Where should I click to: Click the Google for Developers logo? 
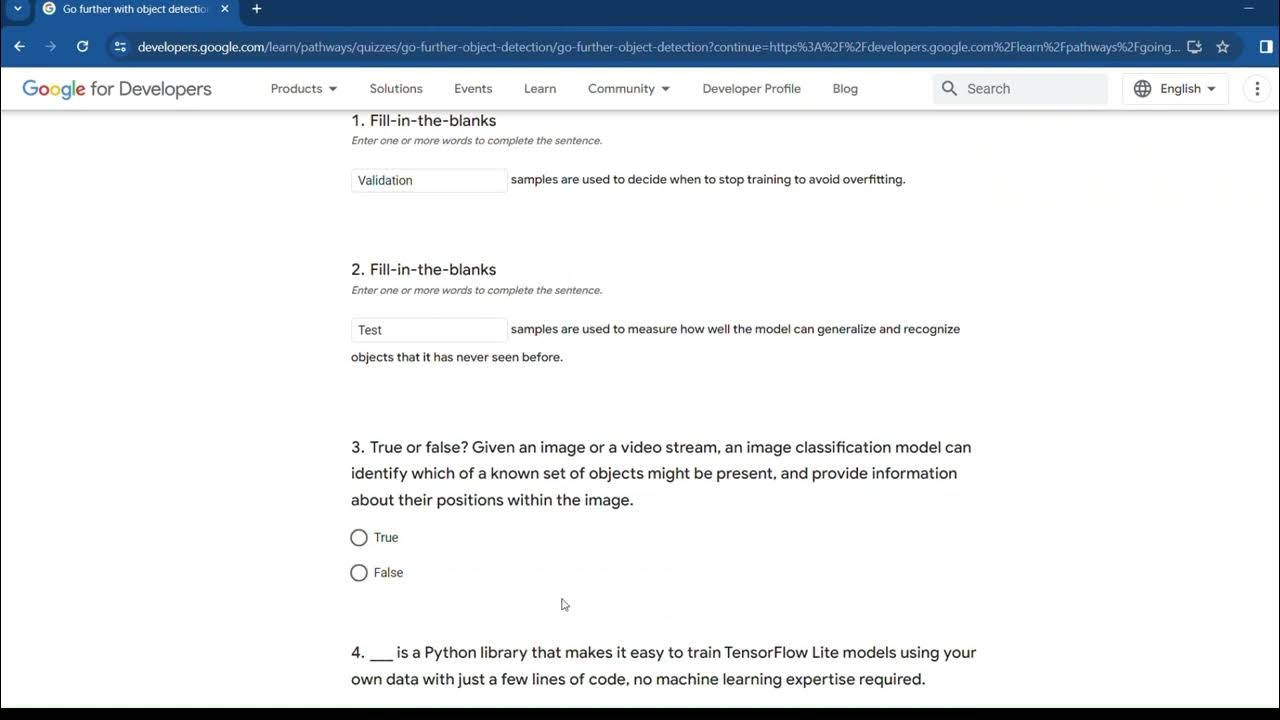(117, 89)
